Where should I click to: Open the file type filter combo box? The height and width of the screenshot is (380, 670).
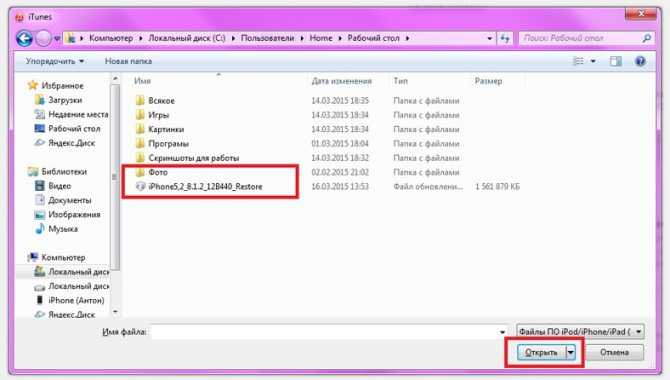[x=580, y=332]
